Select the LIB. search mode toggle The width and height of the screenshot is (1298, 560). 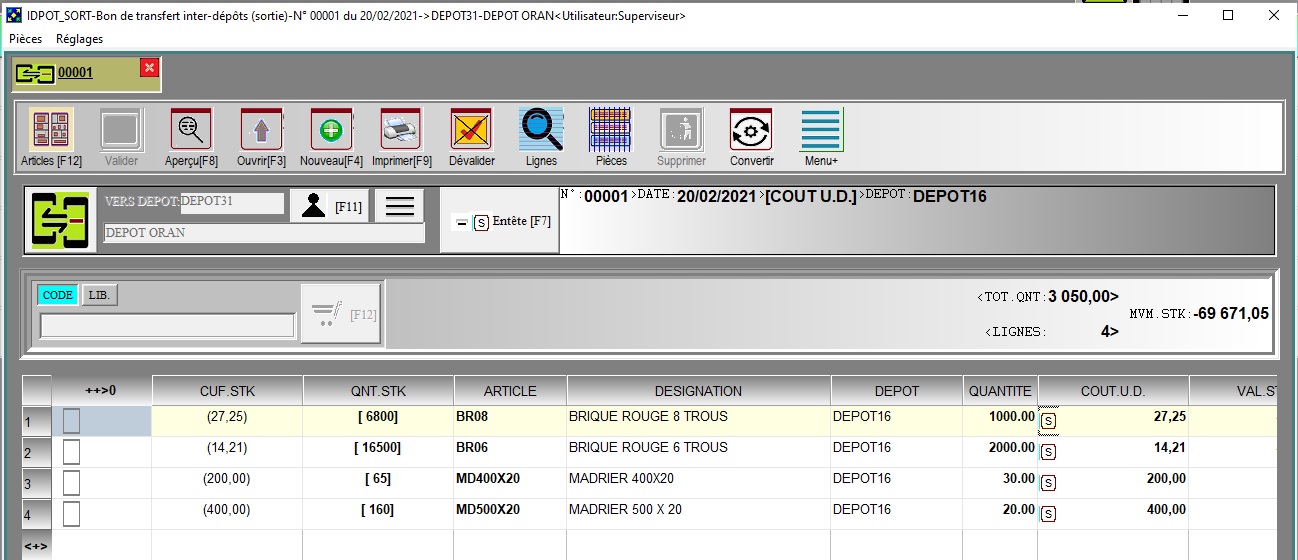(99, 295)
